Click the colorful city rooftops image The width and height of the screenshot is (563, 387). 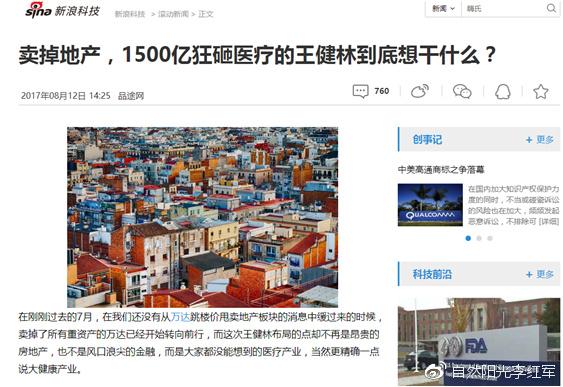203,217
